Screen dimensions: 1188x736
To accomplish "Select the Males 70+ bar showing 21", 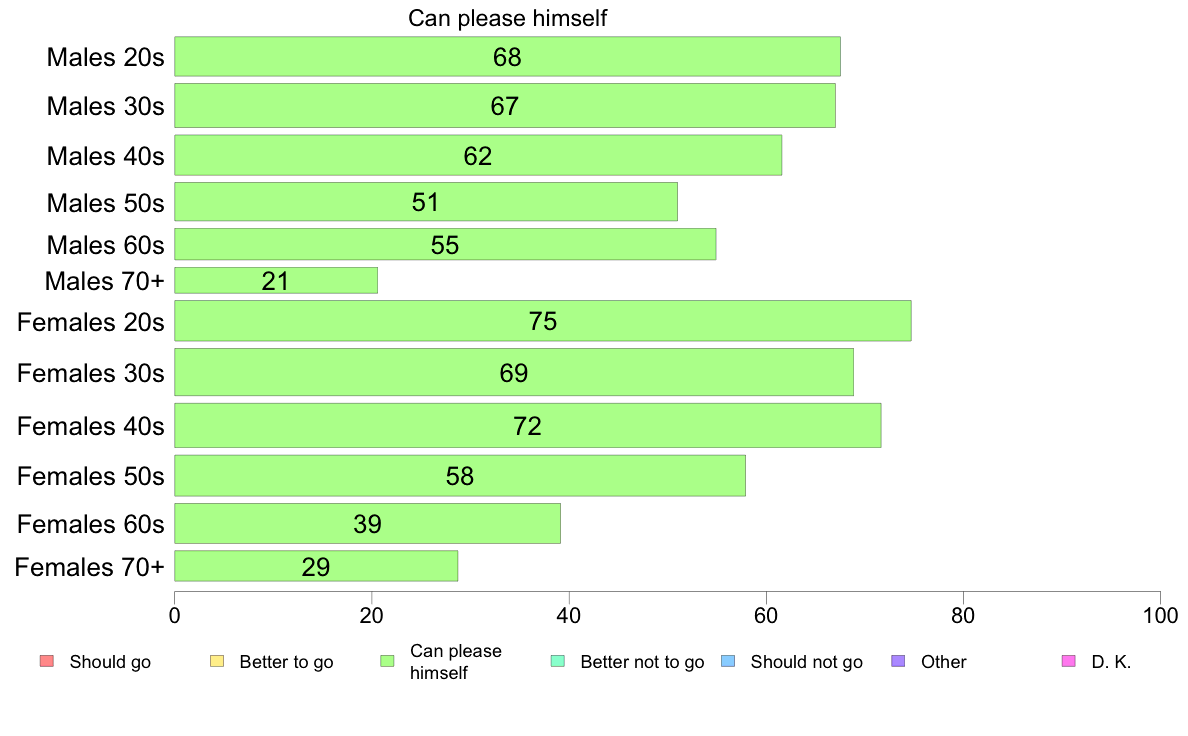I will point(276,280).
